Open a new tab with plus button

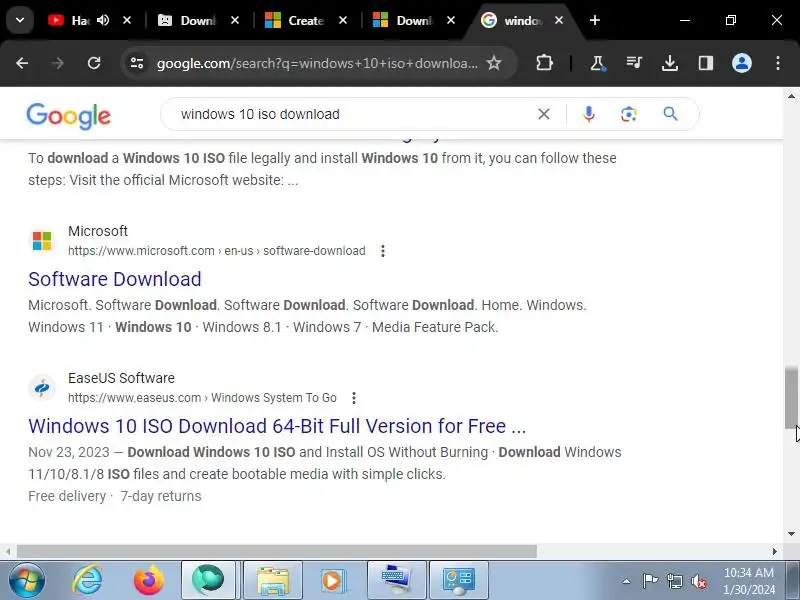tap(594, 20)
